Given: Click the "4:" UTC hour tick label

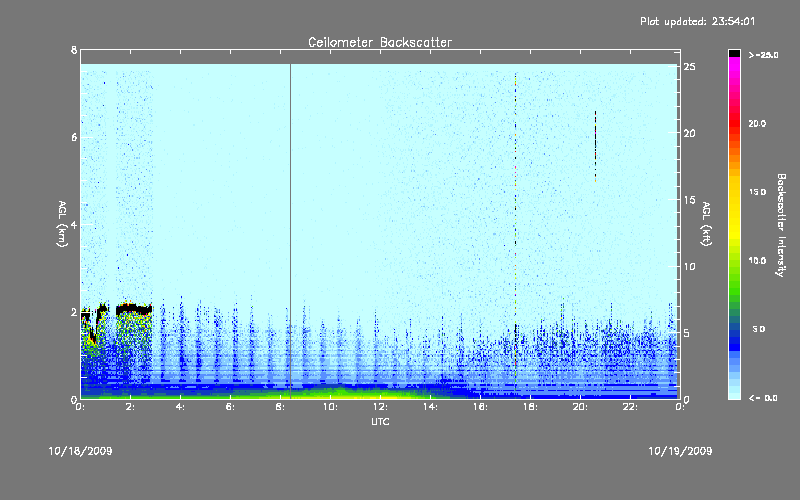Looking at the screenshot, I should 181,407.
